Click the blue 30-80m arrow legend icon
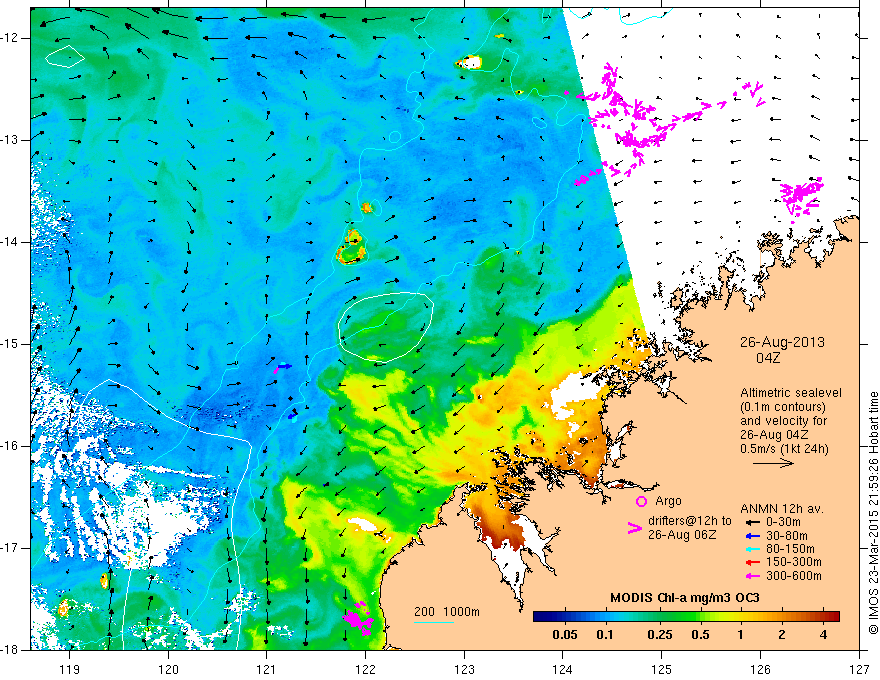The image size is (880, 680). [753, 536]
